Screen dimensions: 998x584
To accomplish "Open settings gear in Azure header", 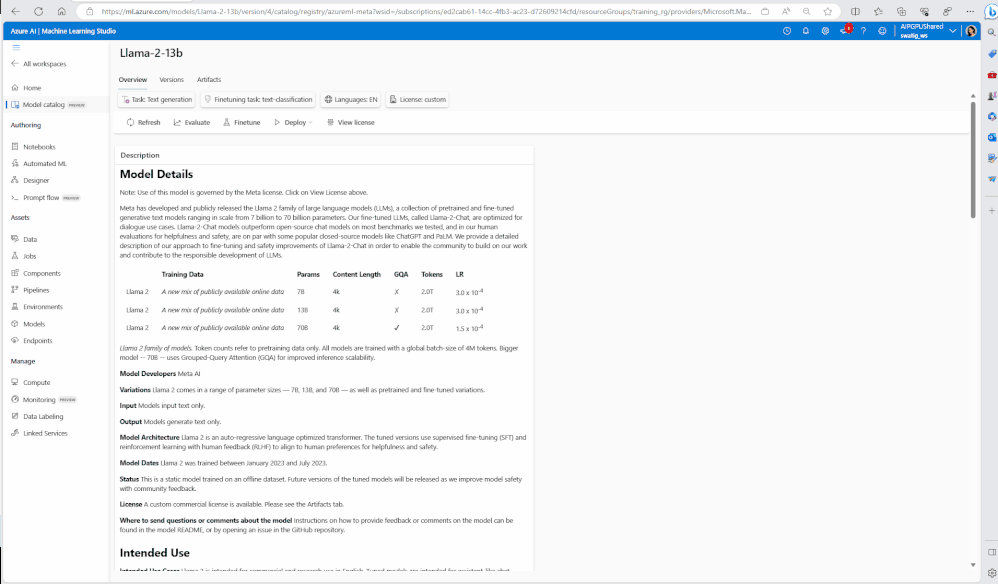I will (x=825, y=31).
